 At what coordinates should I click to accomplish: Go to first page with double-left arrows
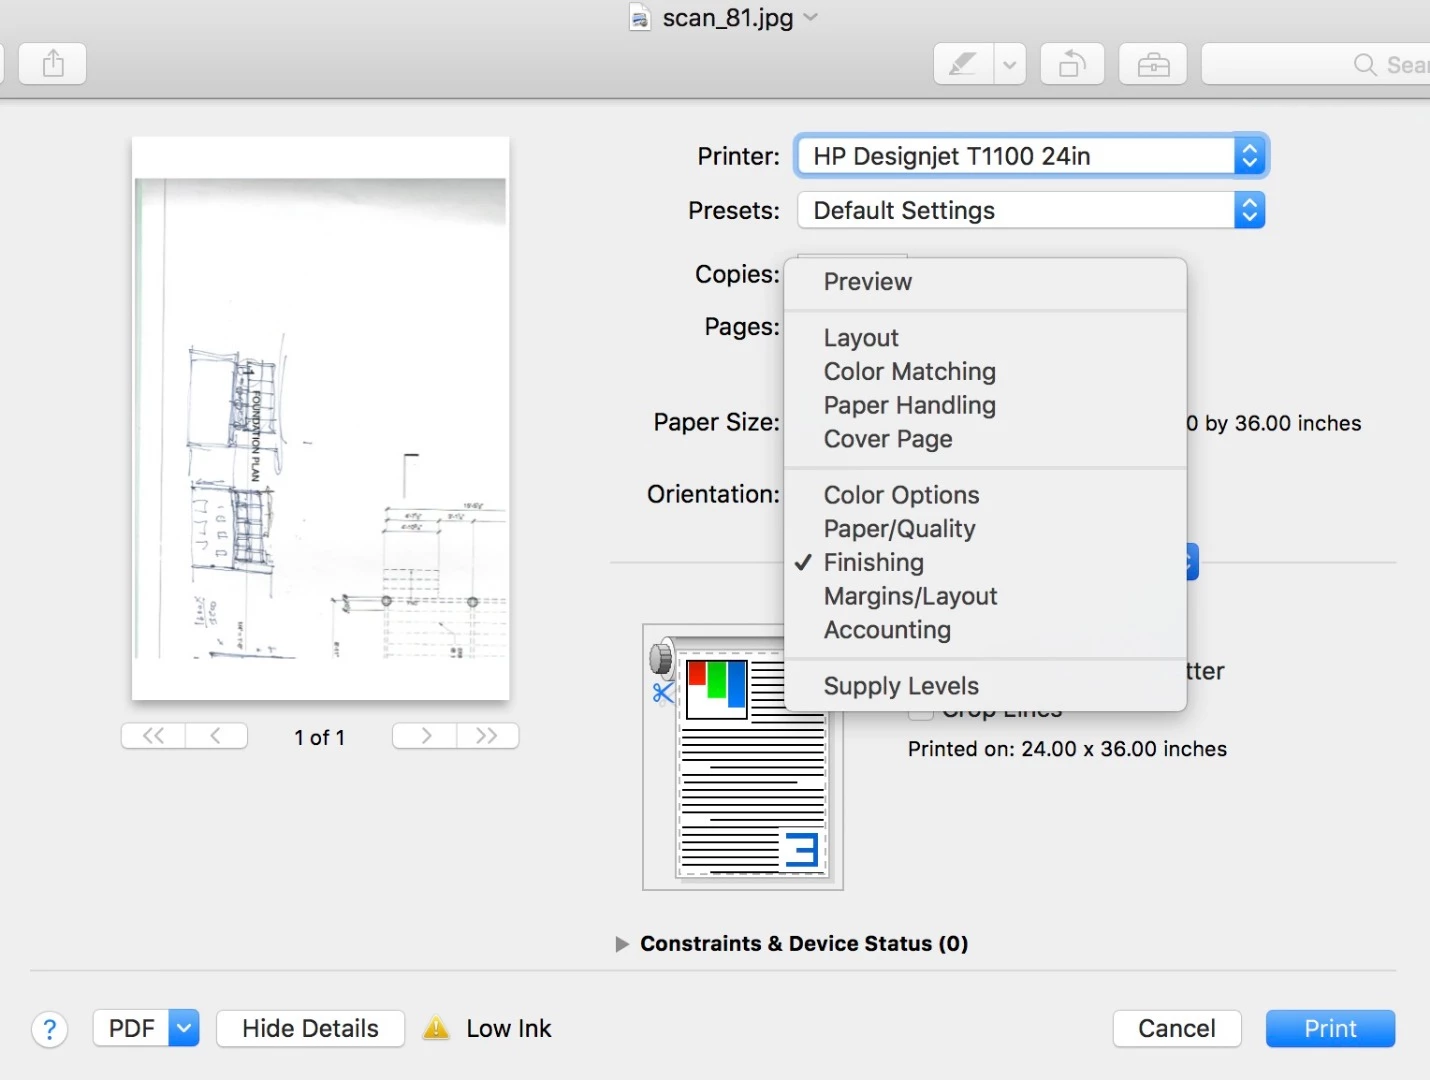tap(153, 736)
